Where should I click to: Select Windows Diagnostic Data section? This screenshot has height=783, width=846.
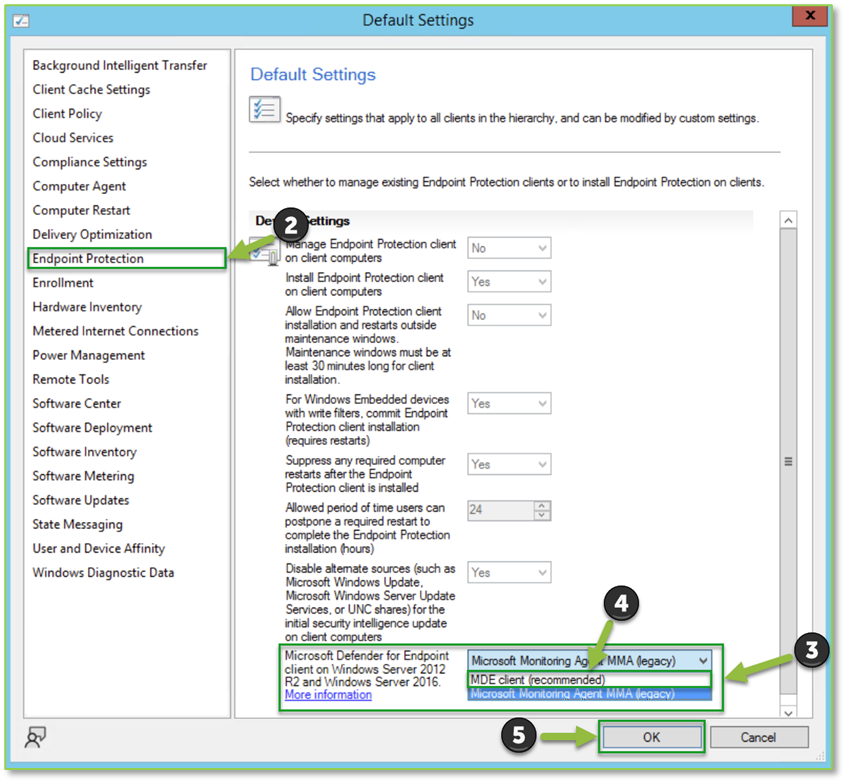100,572
